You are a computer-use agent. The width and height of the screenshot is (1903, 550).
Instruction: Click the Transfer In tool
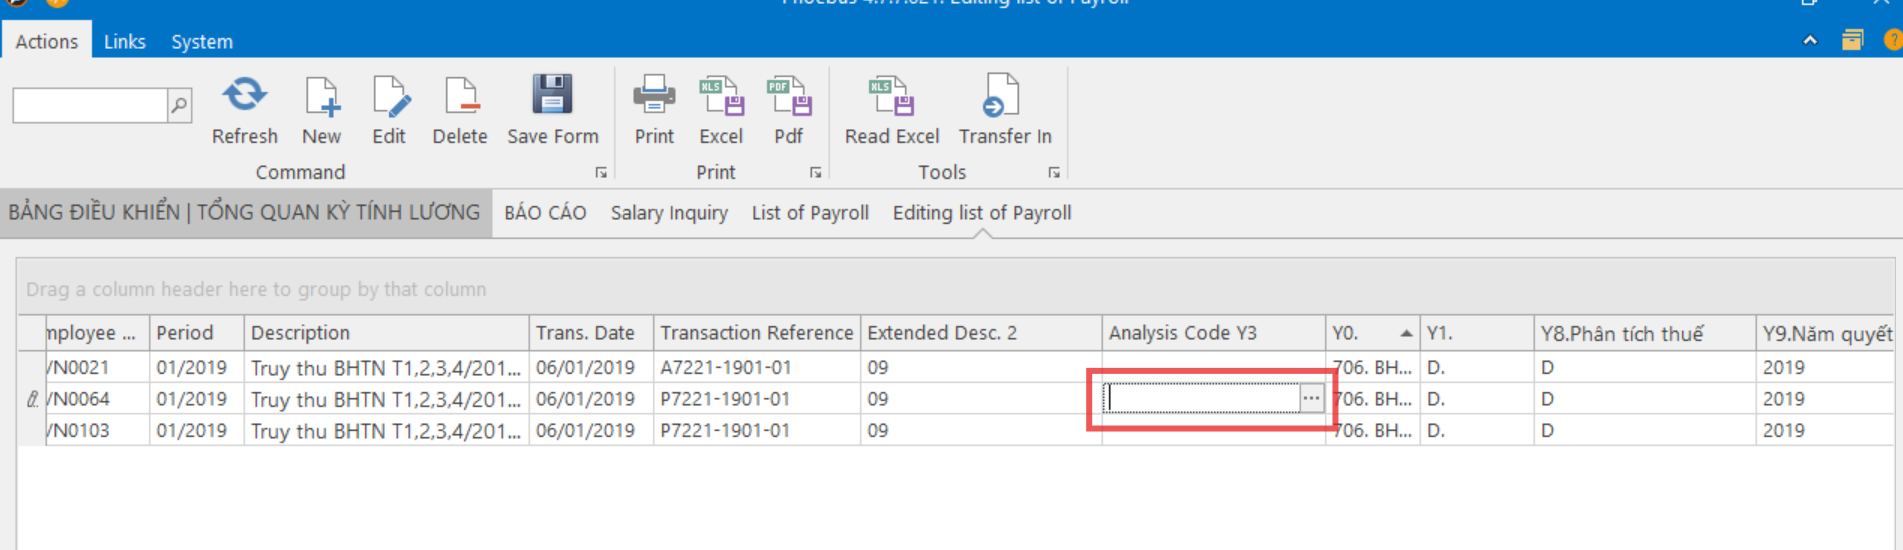pyautogui.click(x=1004, y=98)
